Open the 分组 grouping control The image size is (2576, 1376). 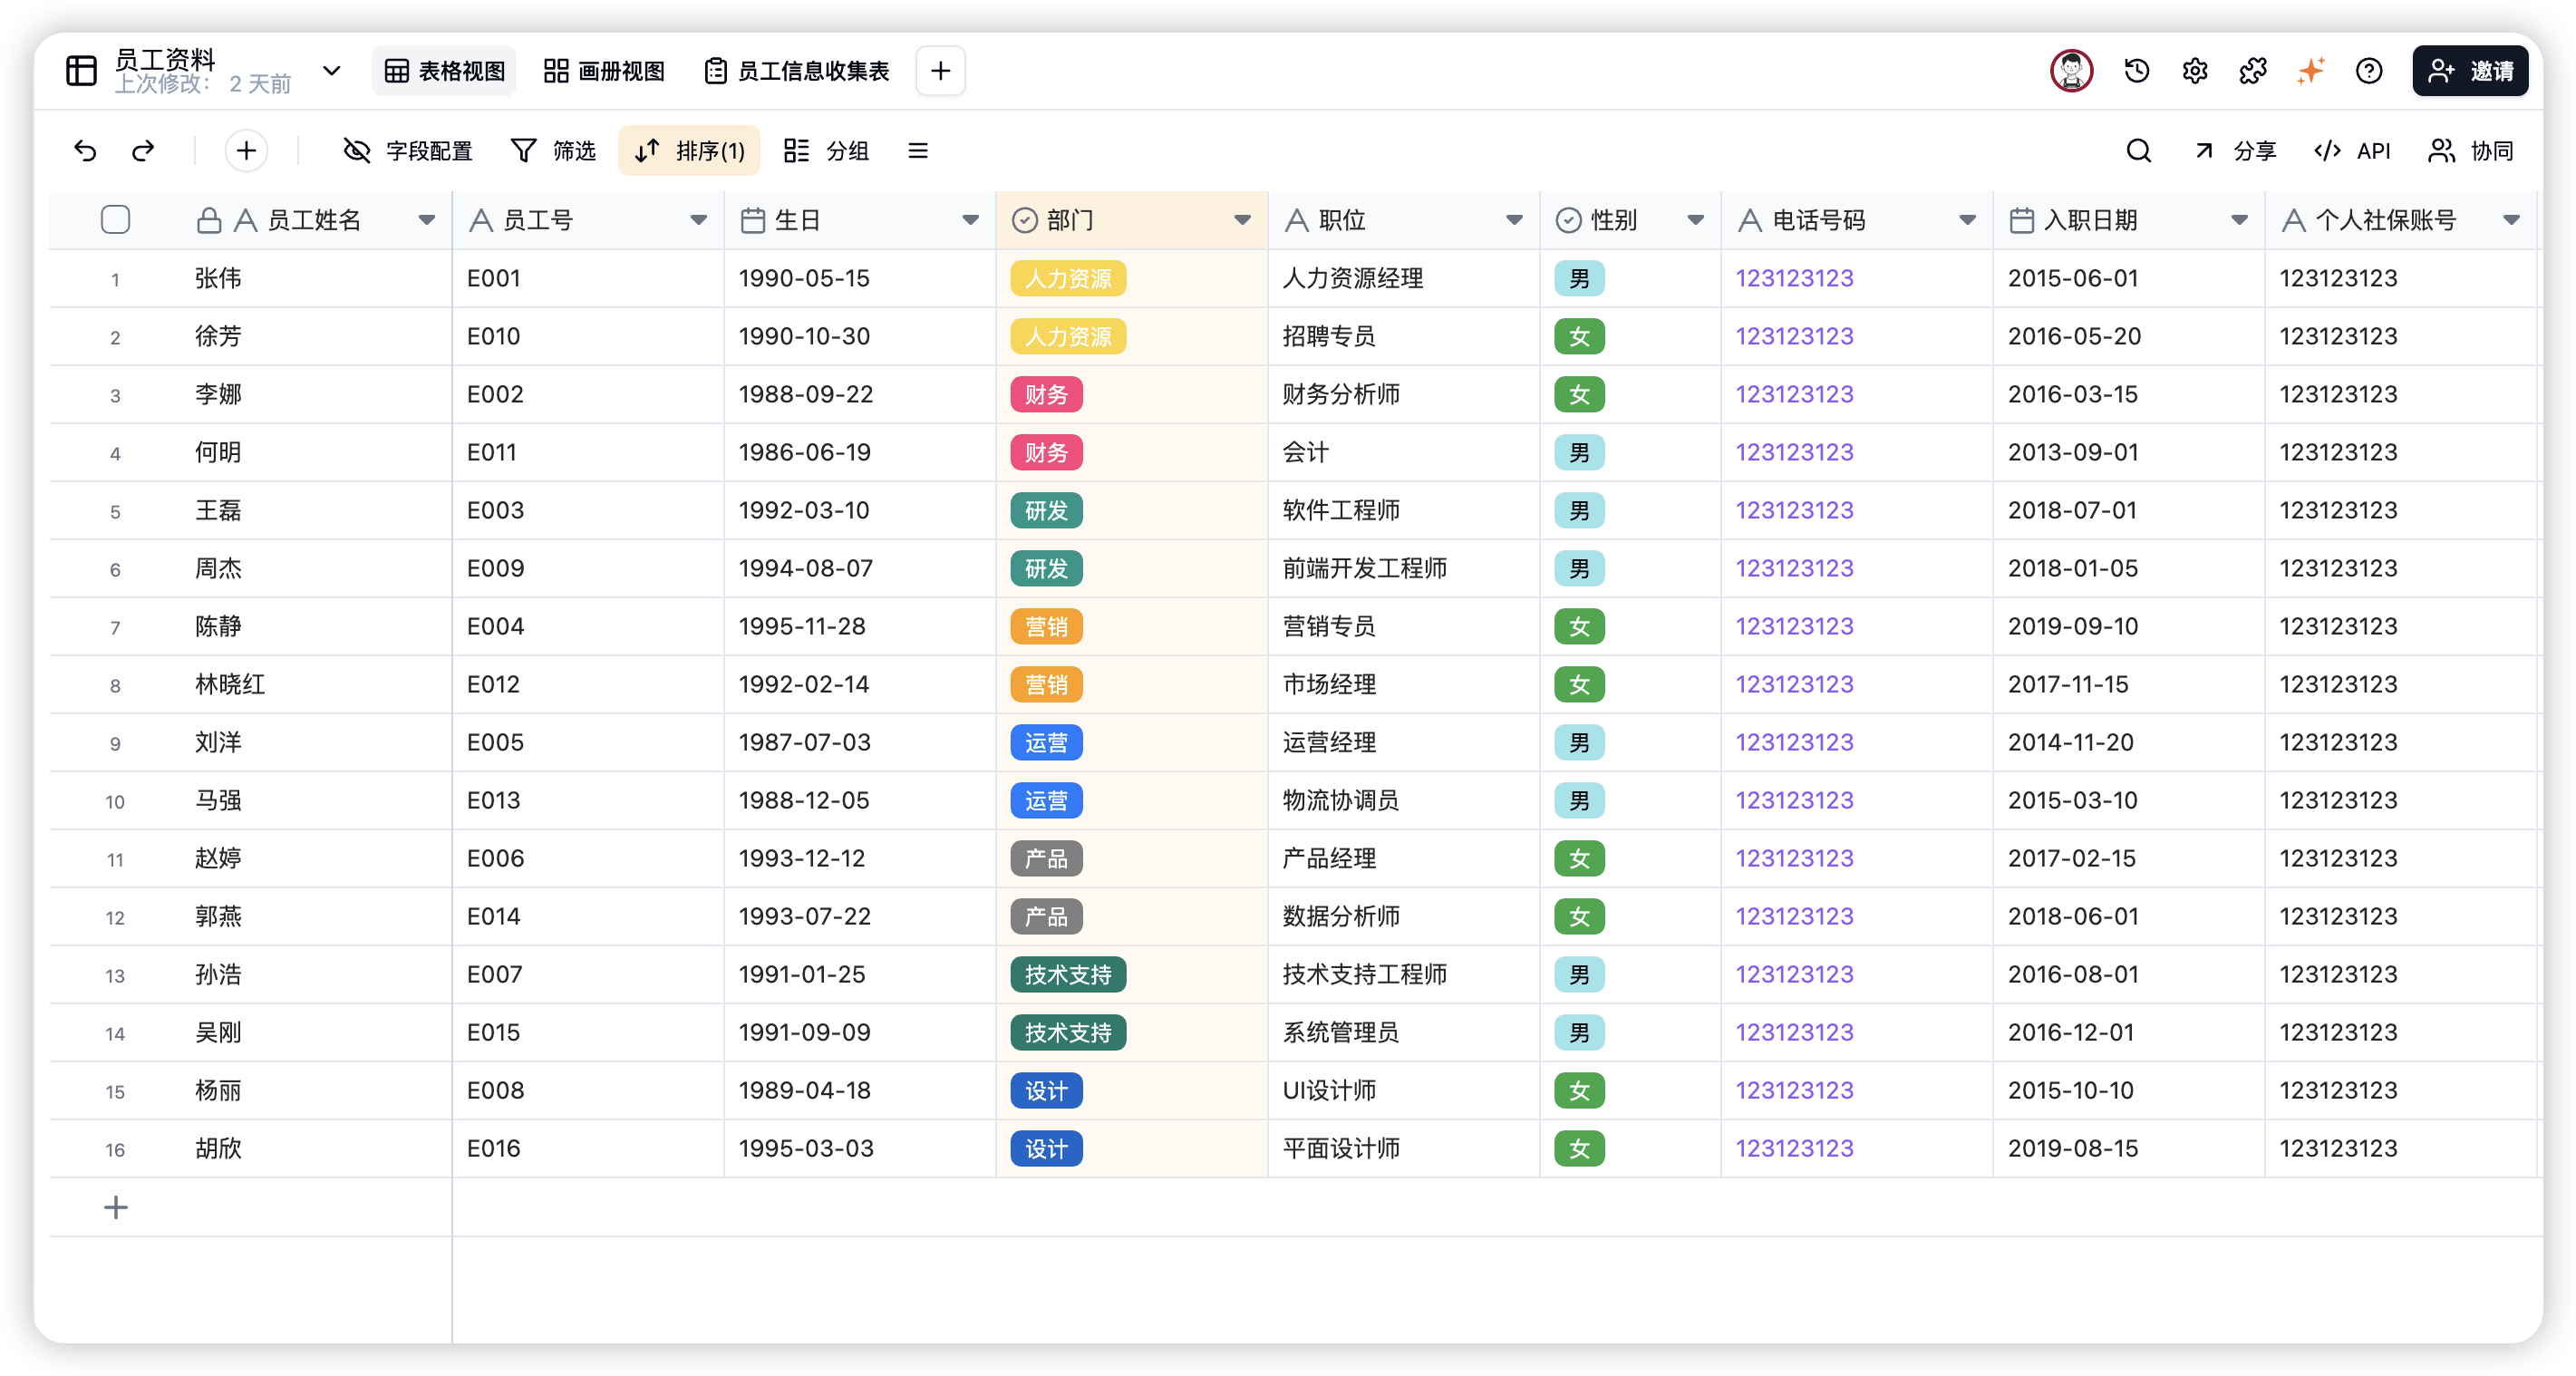pos(826,151)
